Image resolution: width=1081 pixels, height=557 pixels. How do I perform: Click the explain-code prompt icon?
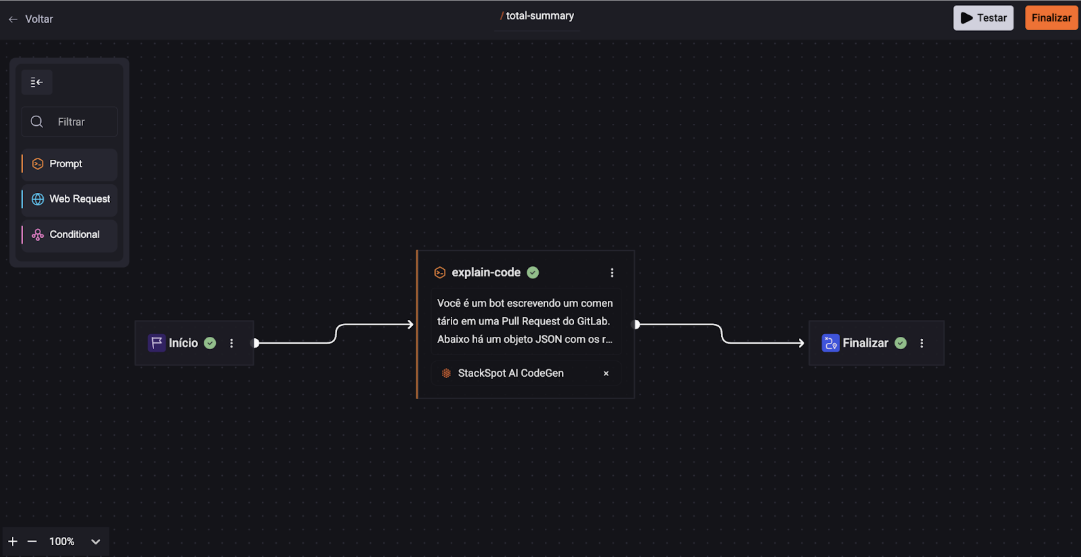(x=439, y=273)
